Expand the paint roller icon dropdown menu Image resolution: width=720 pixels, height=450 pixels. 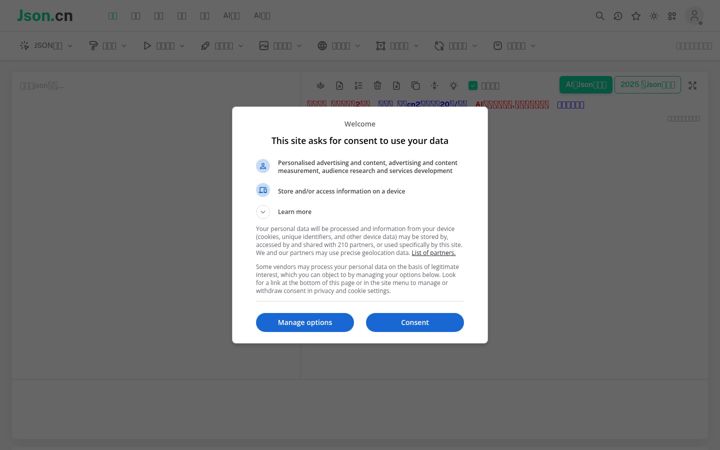point(107,45)
